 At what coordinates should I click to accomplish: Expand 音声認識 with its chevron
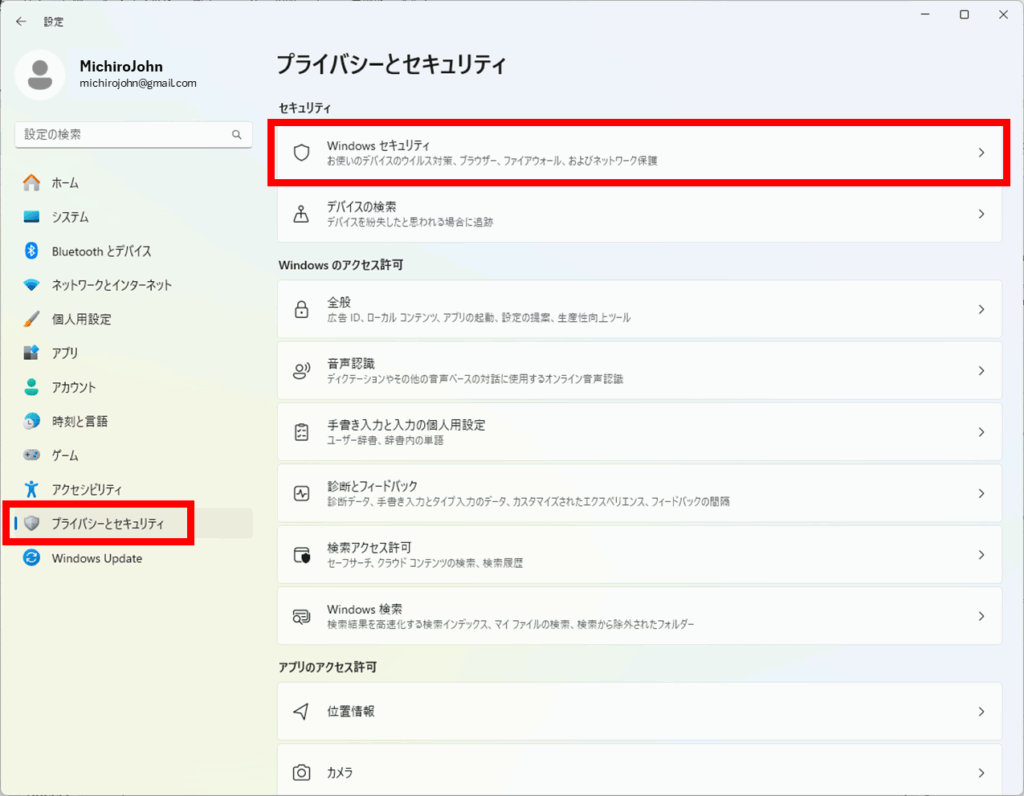click(981, 371)
